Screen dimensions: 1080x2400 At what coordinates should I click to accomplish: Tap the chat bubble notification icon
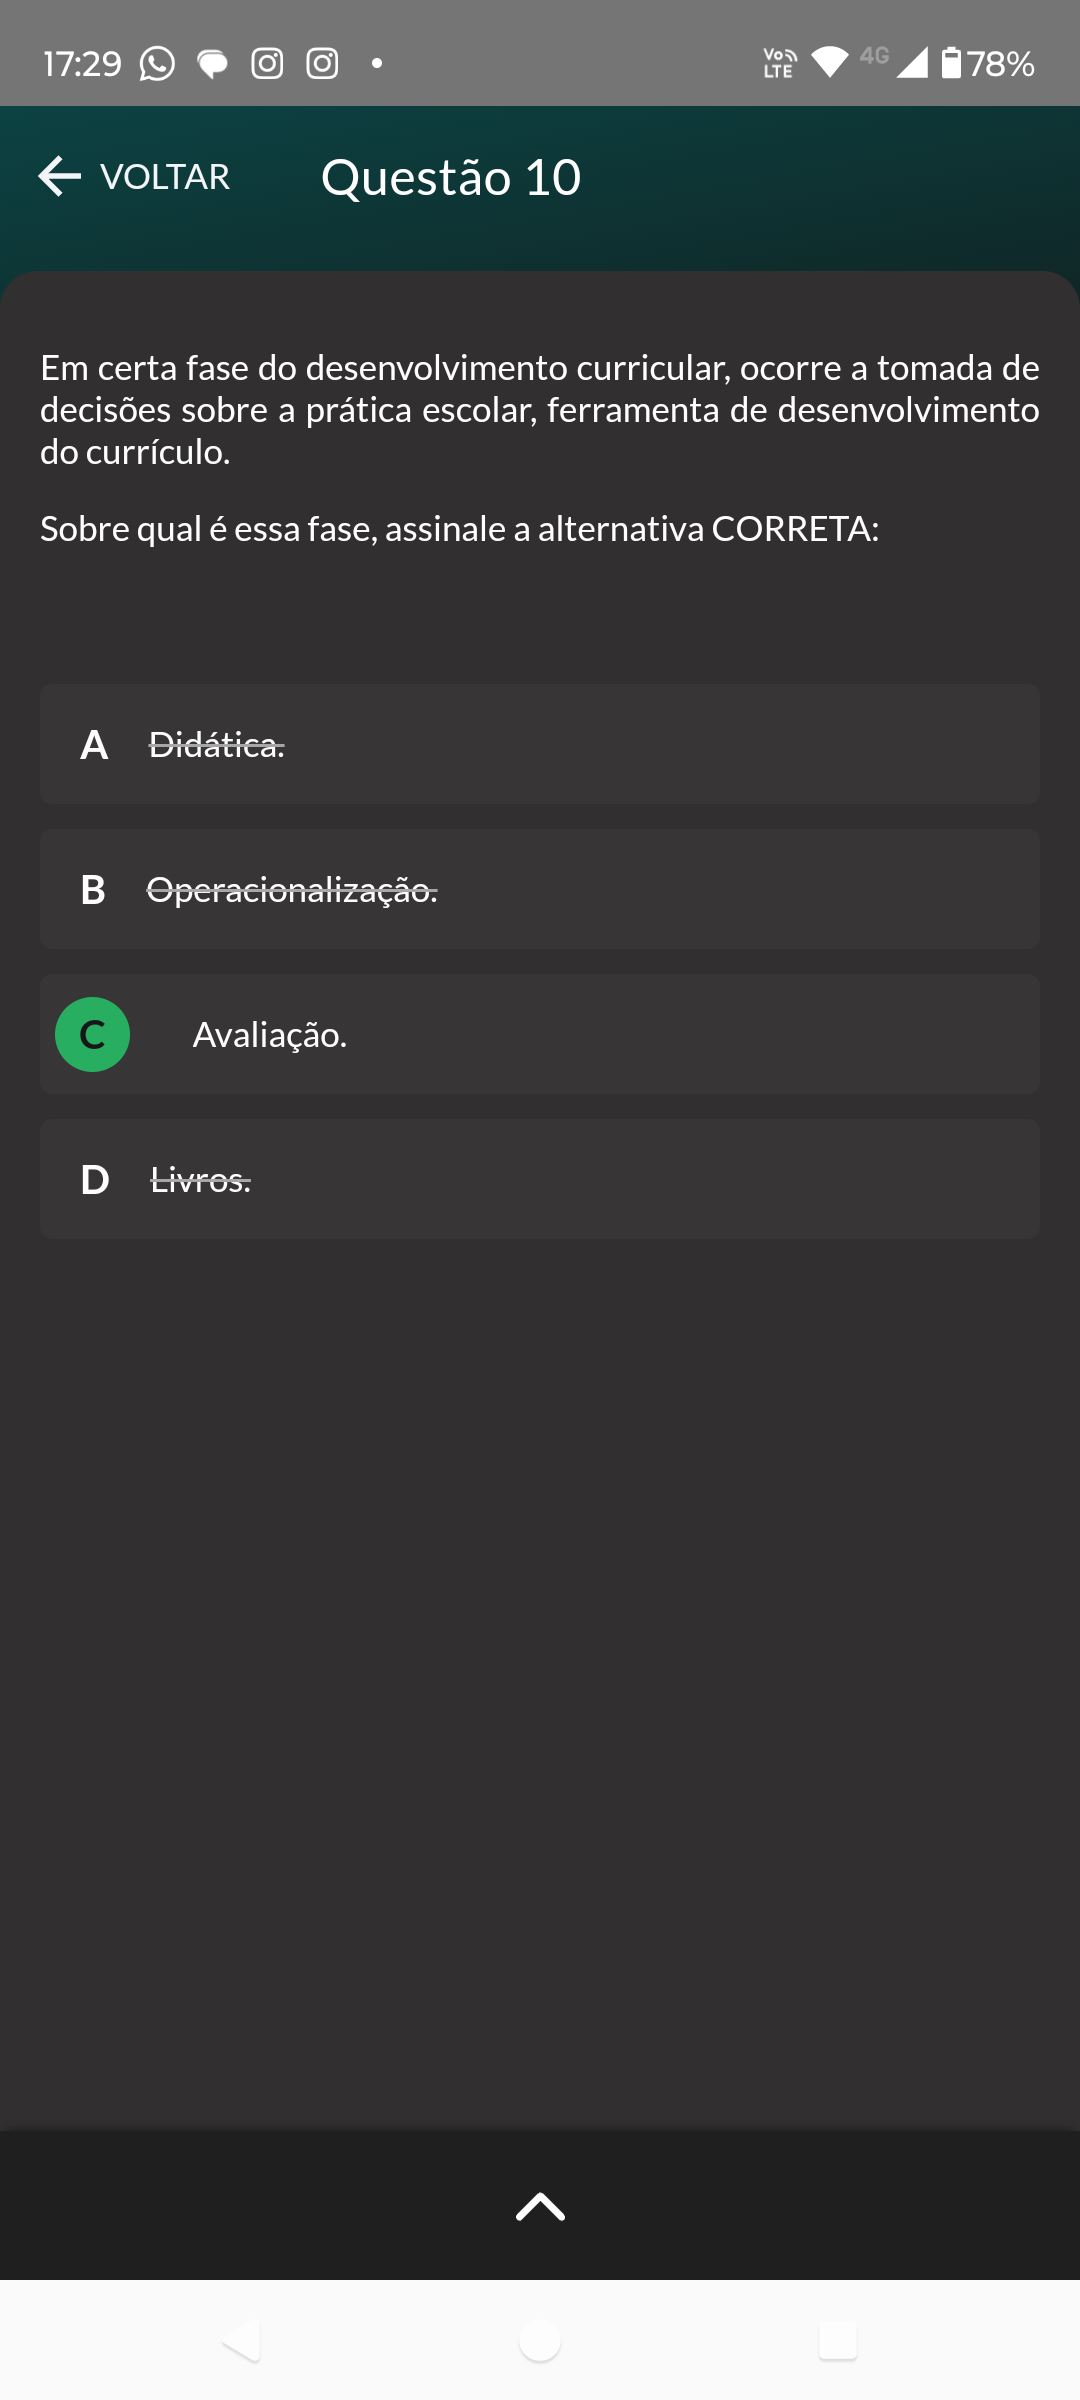(212, 64)
